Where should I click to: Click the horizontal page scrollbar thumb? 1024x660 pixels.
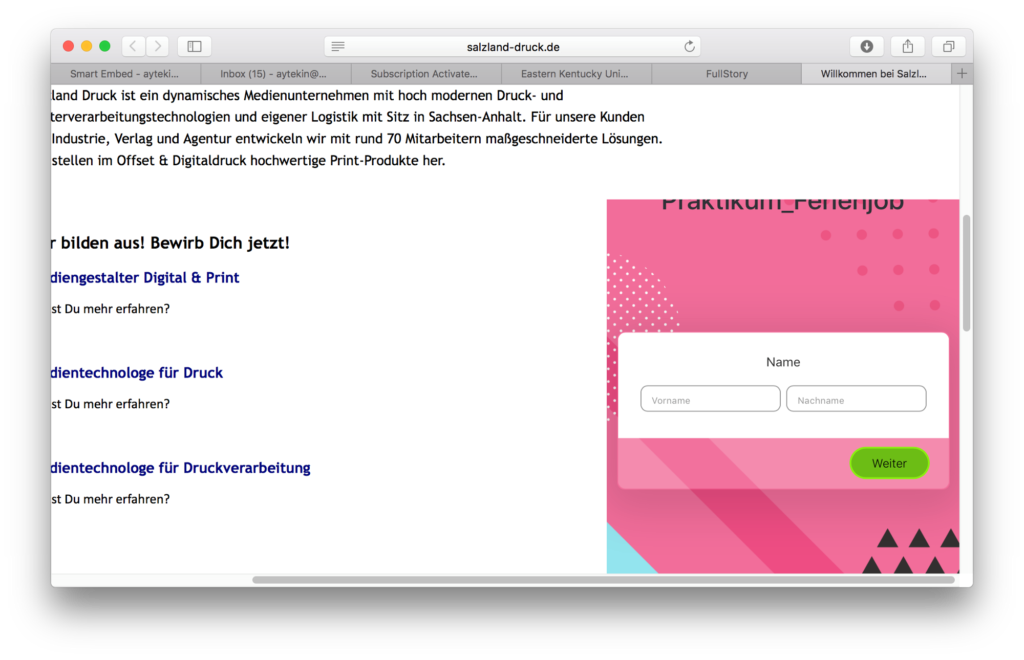[x=603, y=580]
